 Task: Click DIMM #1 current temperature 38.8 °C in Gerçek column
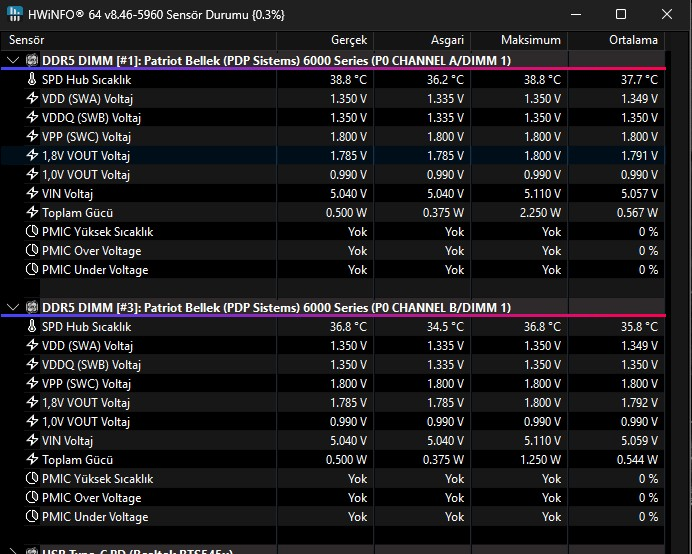pyautogui.click(x=348, y=80)
